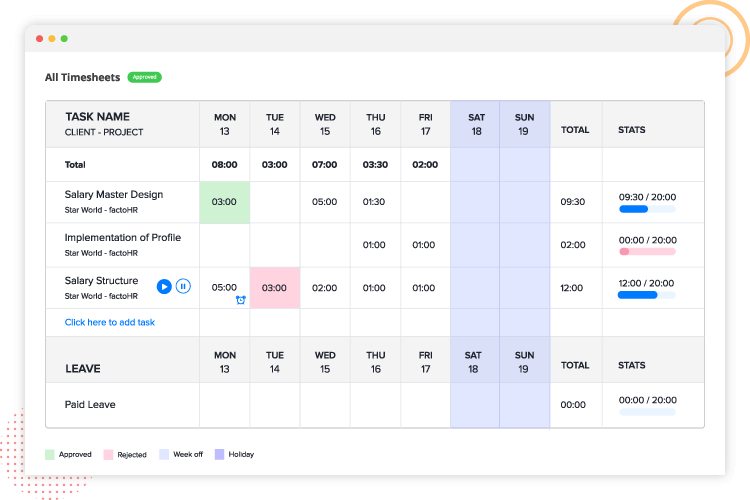Select Implementation of Profile task name

(122, 238)
